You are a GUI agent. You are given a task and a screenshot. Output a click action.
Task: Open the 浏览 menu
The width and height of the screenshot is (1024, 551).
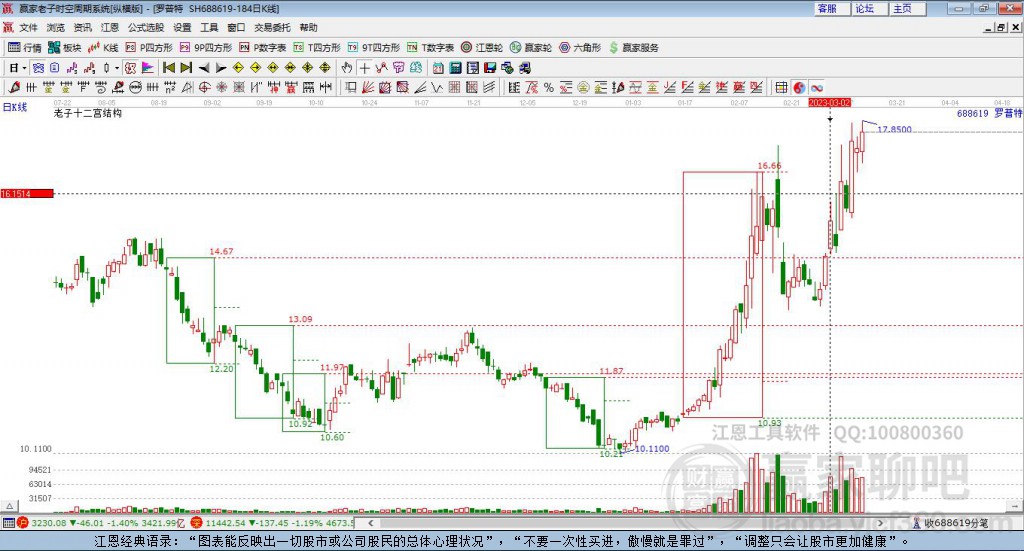56,27
